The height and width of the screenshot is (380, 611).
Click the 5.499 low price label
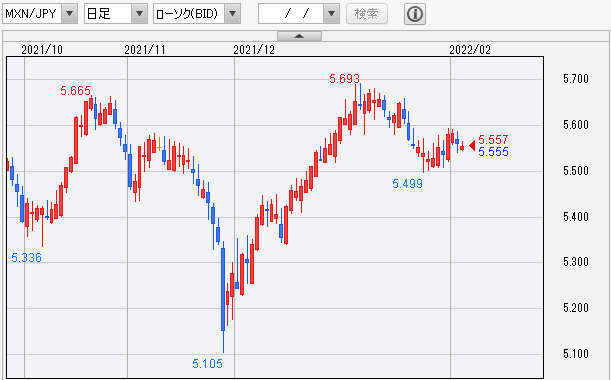407,184
